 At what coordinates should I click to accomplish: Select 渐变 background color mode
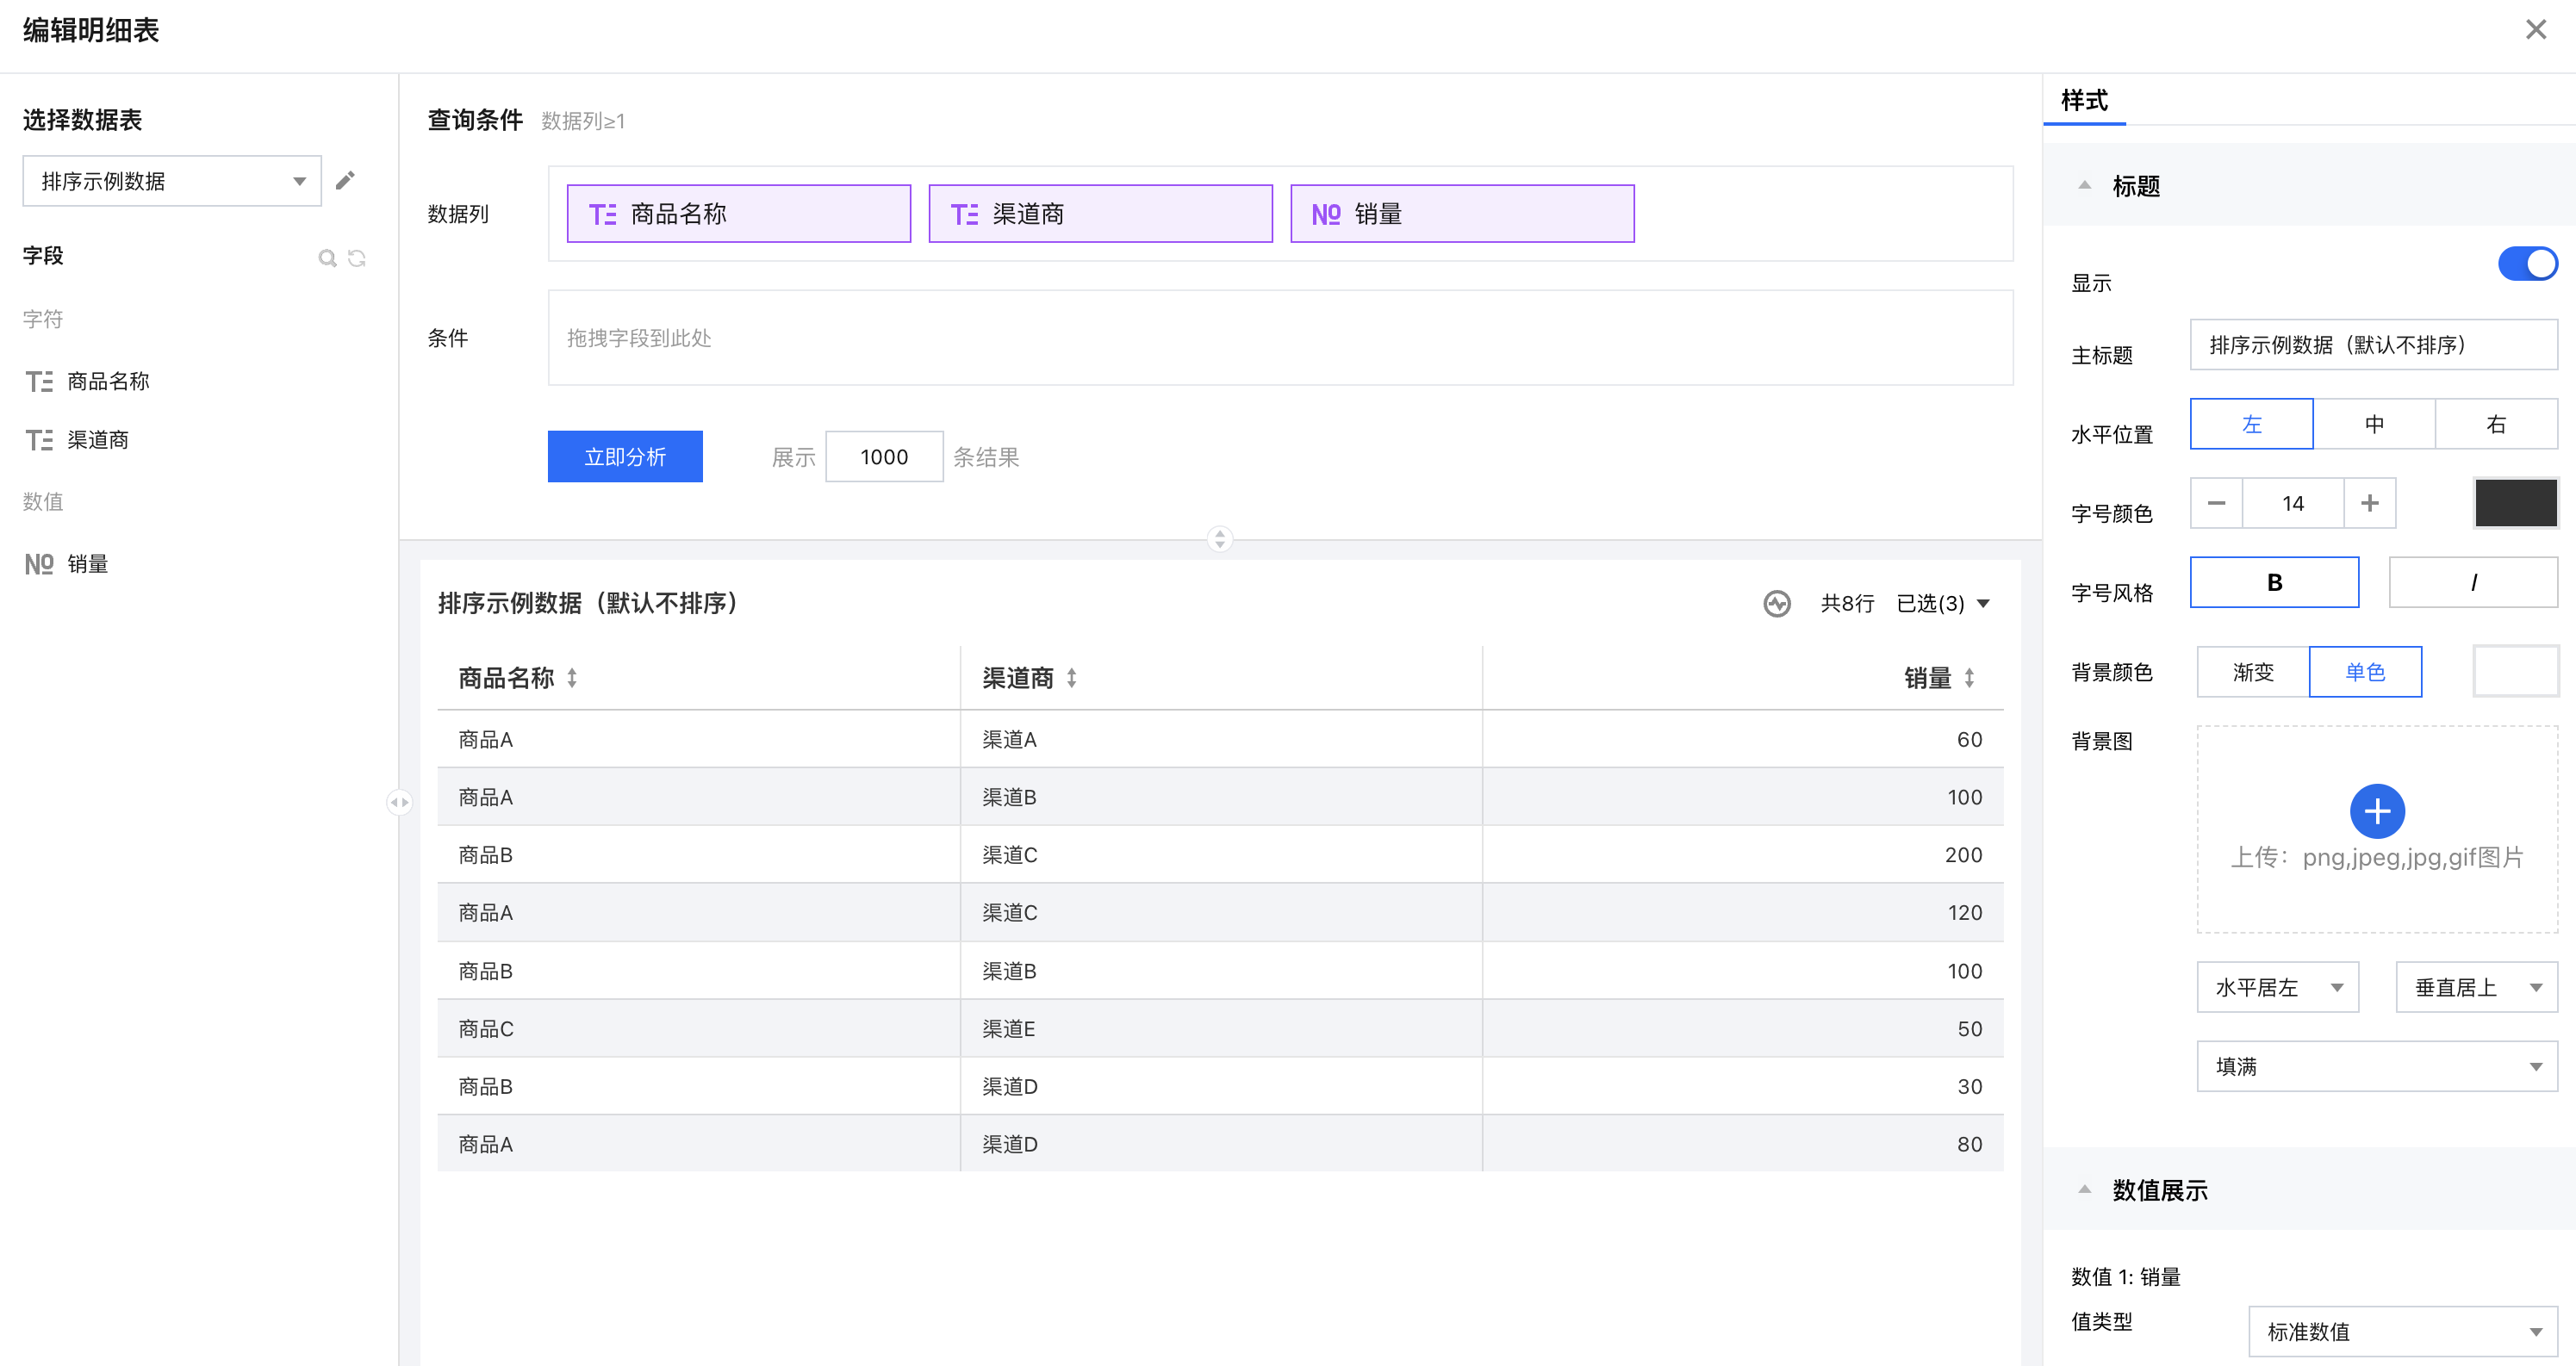point(2252,672)
